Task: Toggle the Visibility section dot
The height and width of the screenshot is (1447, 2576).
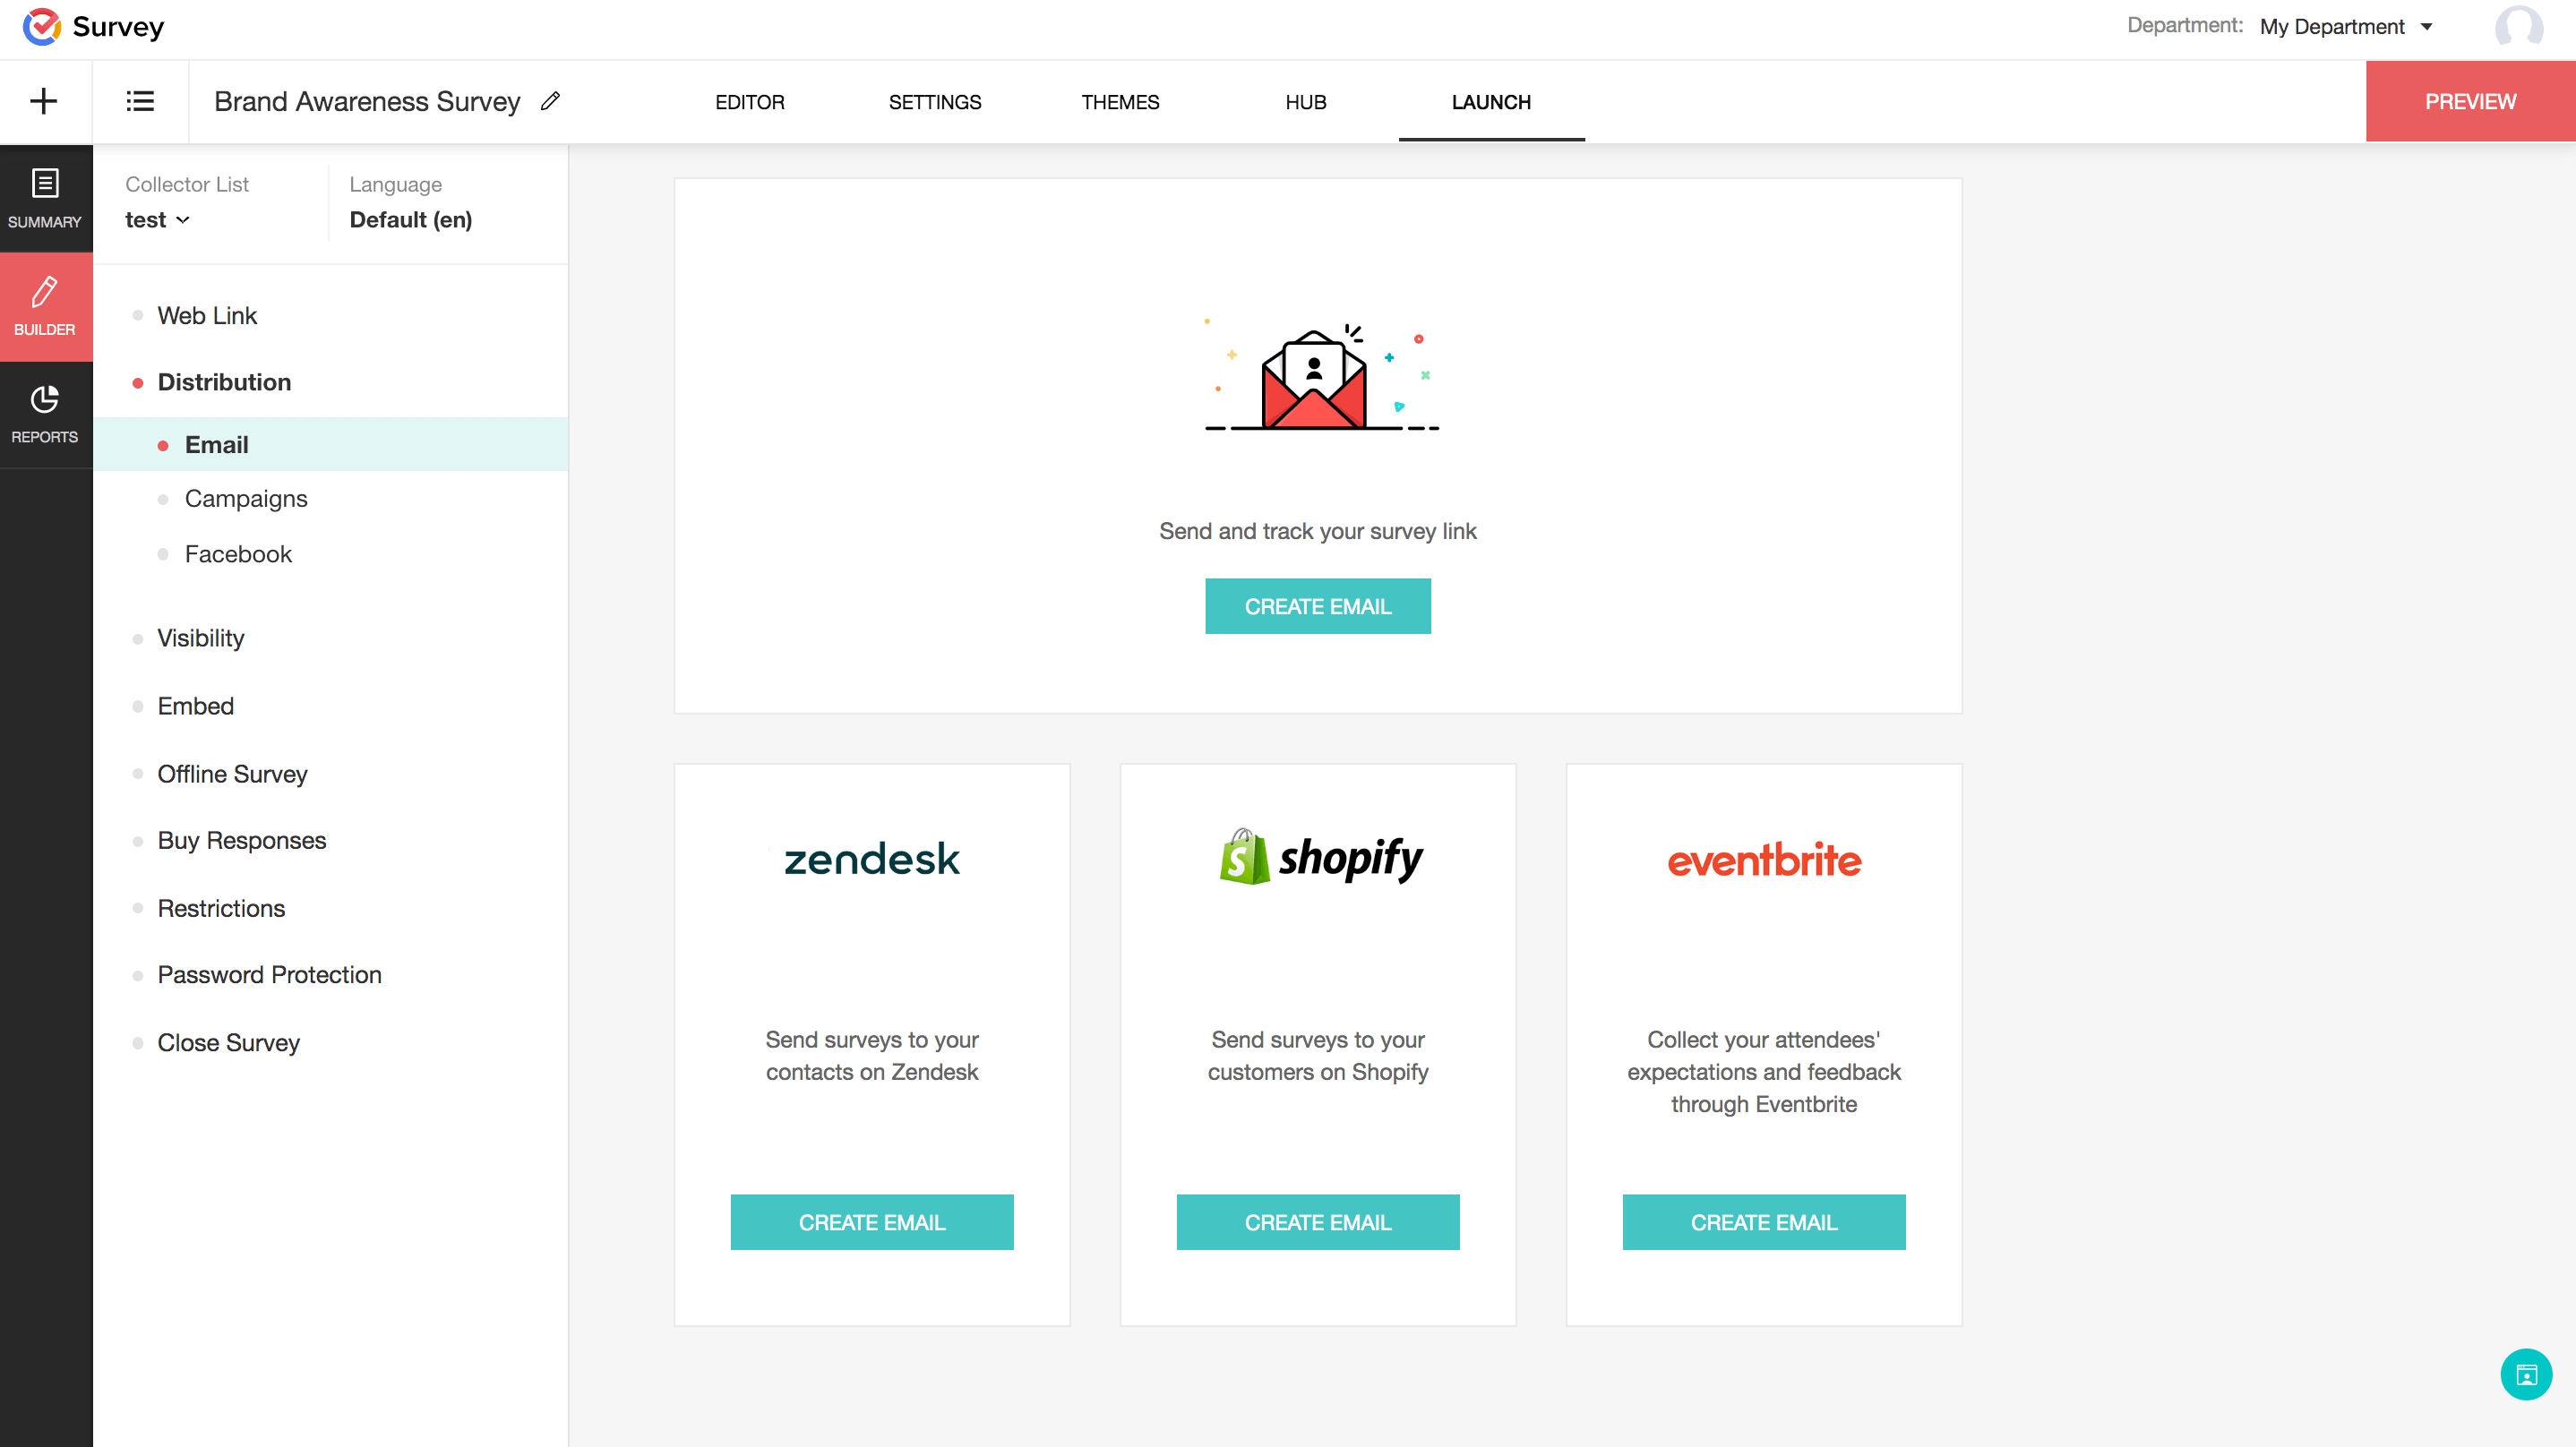Action: tap(138, 637)
